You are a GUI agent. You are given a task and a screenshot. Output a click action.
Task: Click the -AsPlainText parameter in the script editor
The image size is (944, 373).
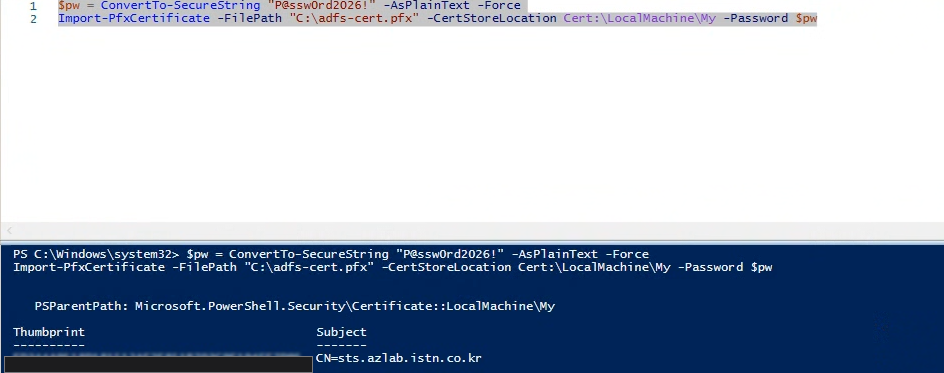tap(426, 5)
